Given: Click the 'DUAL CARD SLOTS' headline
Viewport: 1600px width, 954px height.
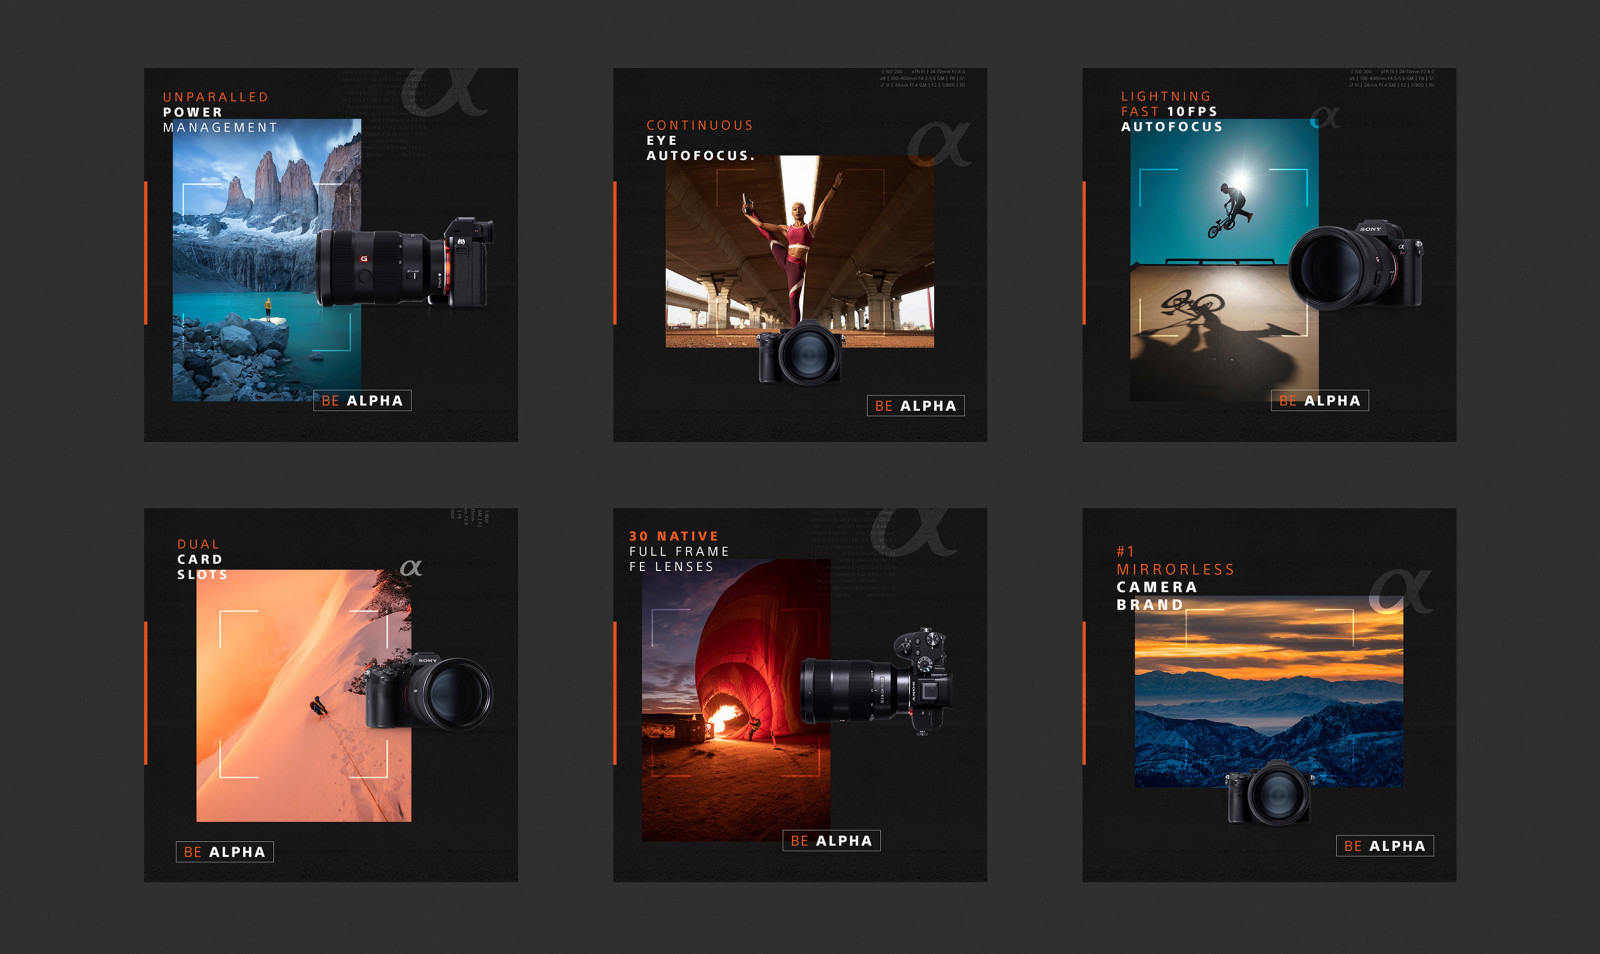Looking at the screenshot, I should click(x=202, y=560).
